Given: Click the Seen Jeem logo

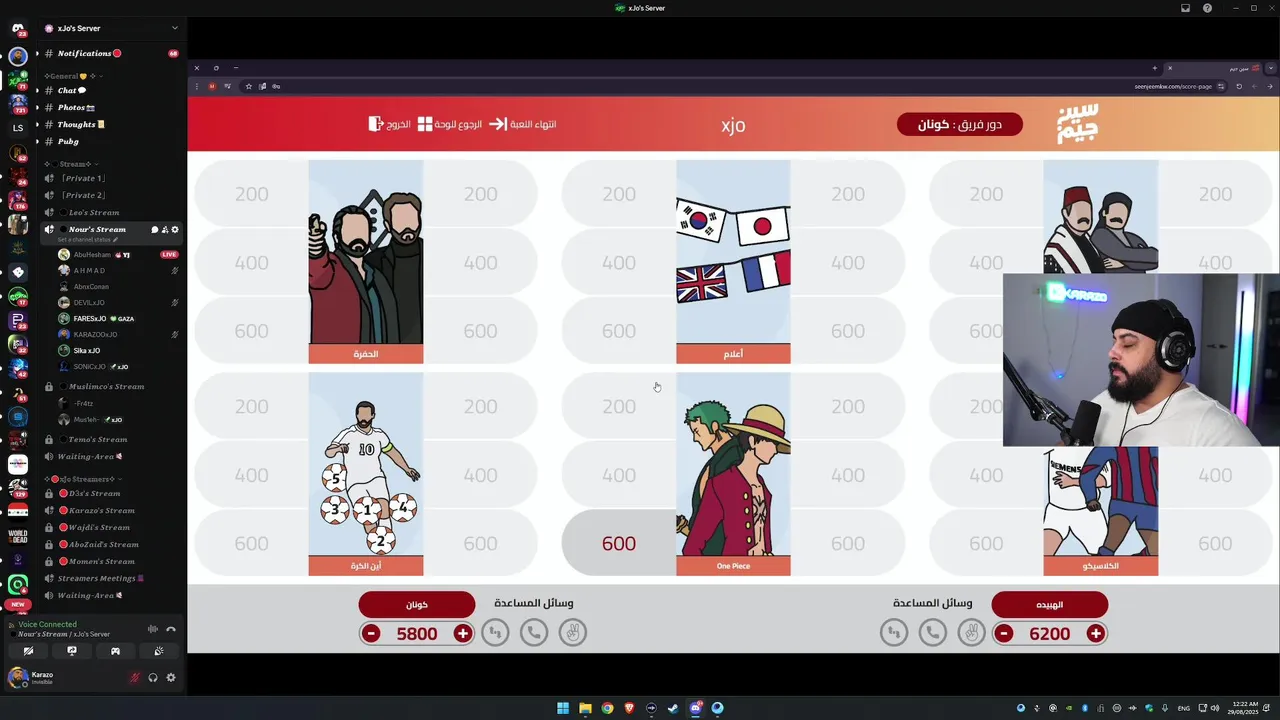Looking at the screenshot, I should pos(1077,124).
